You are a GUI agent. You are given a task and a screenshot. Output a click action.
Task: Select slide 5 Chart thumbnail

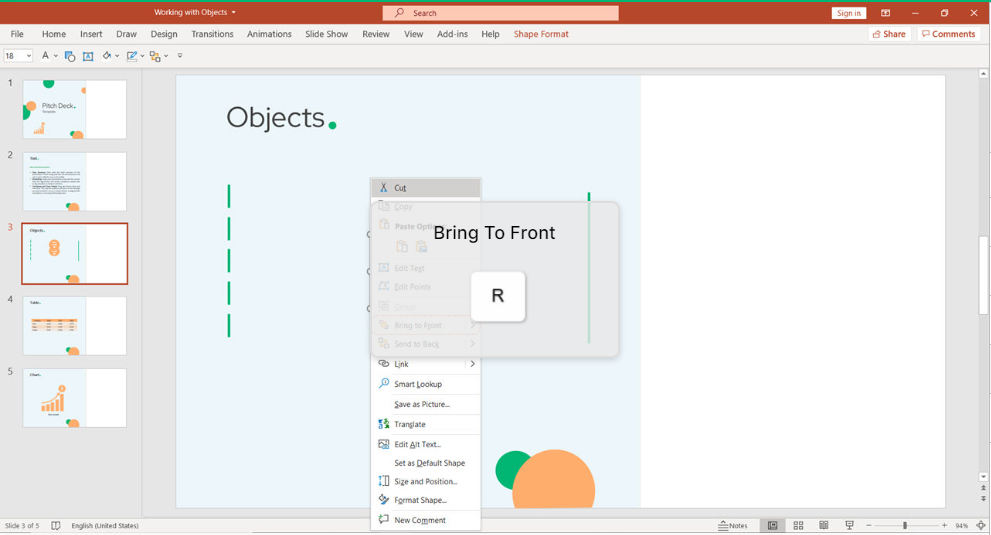(x=75, y=398)
